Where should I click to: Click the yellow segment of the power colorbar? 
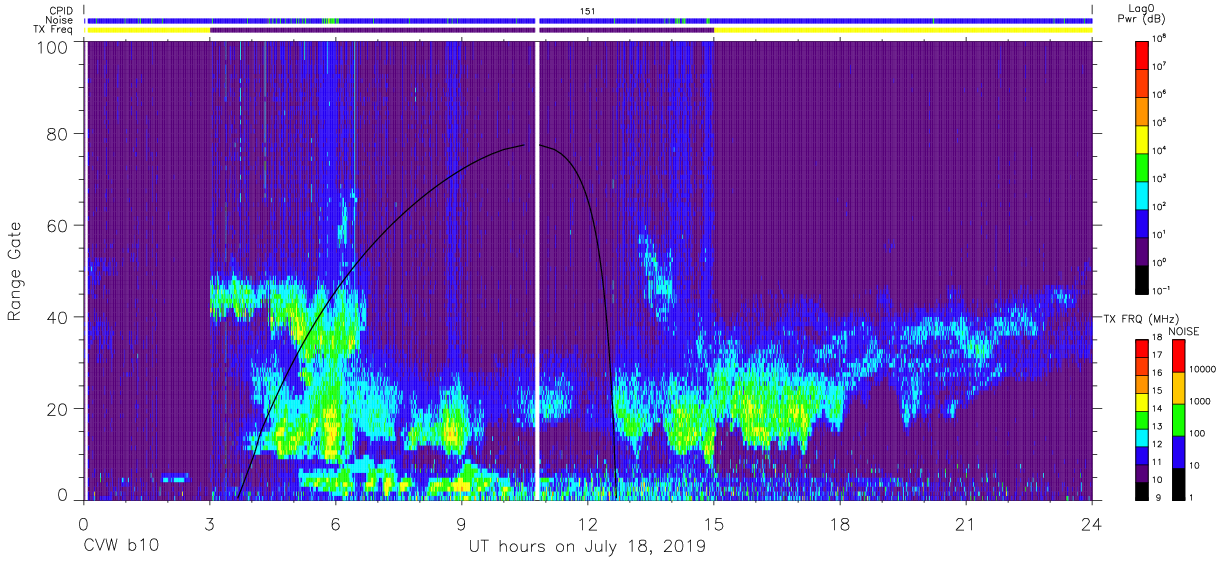[x=1143, y=138]
